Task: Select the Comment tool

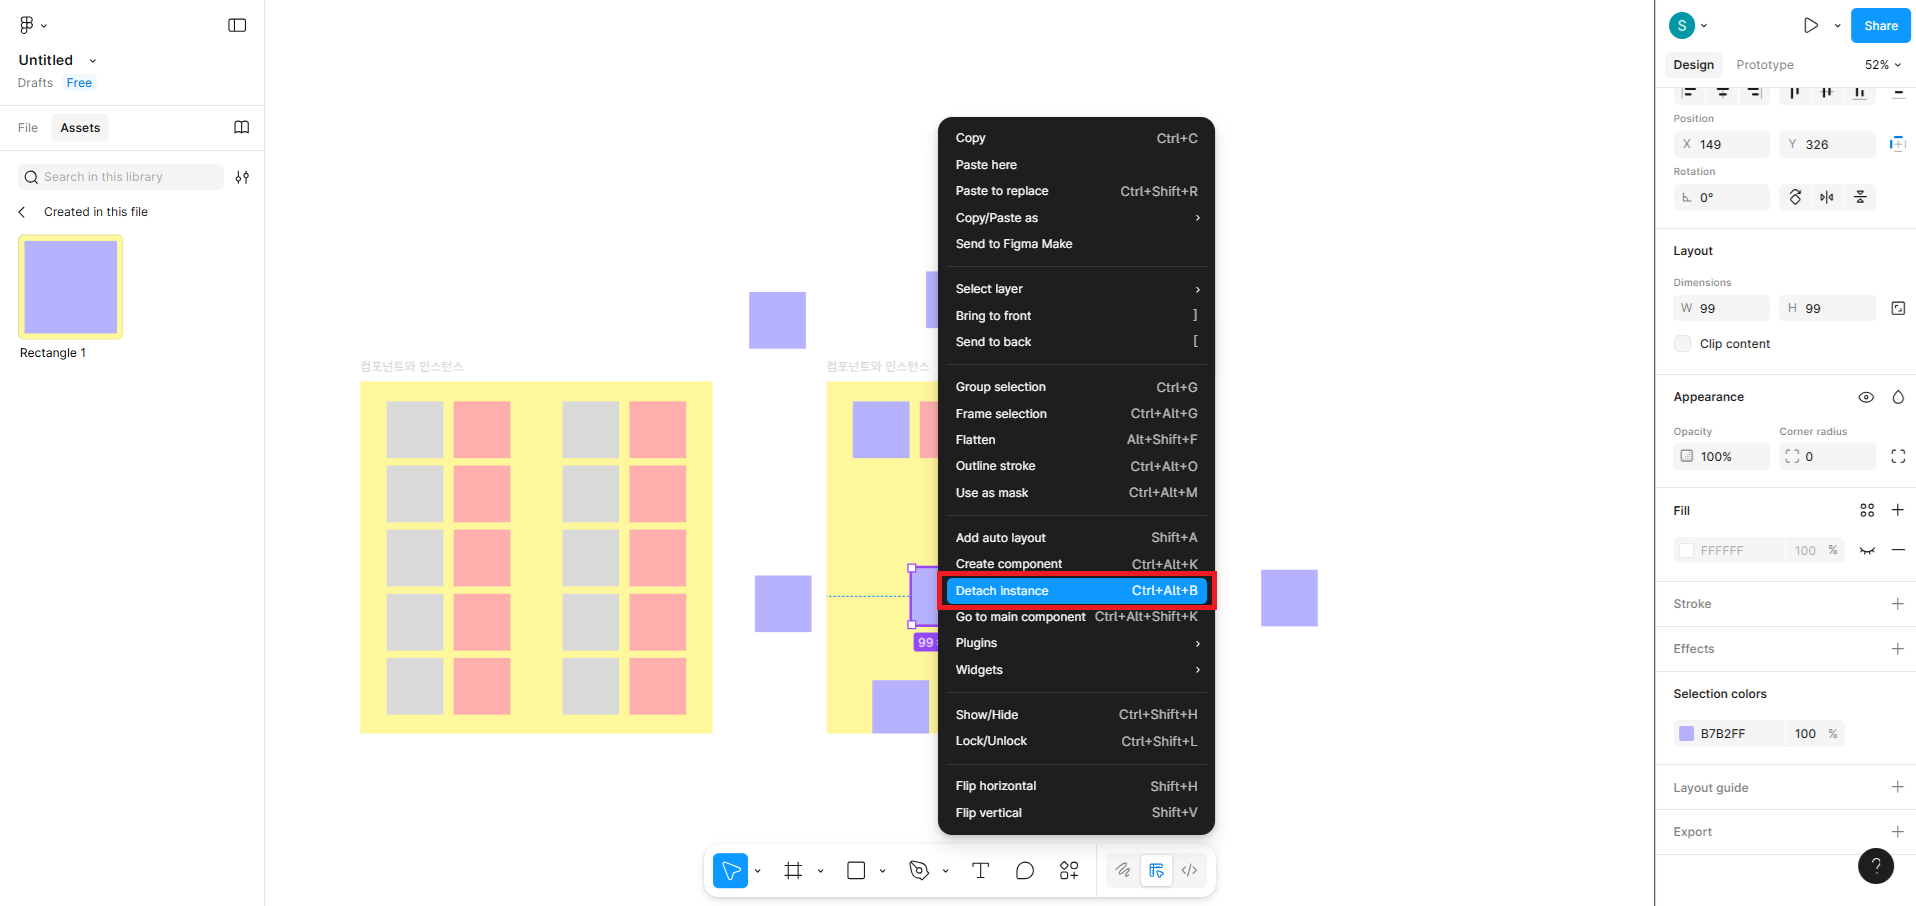Action: (x=1025, y=870)
